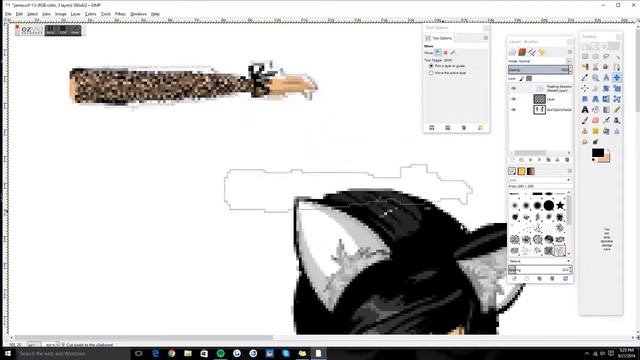Select the Free Select lasso tool

coord(606,56)
